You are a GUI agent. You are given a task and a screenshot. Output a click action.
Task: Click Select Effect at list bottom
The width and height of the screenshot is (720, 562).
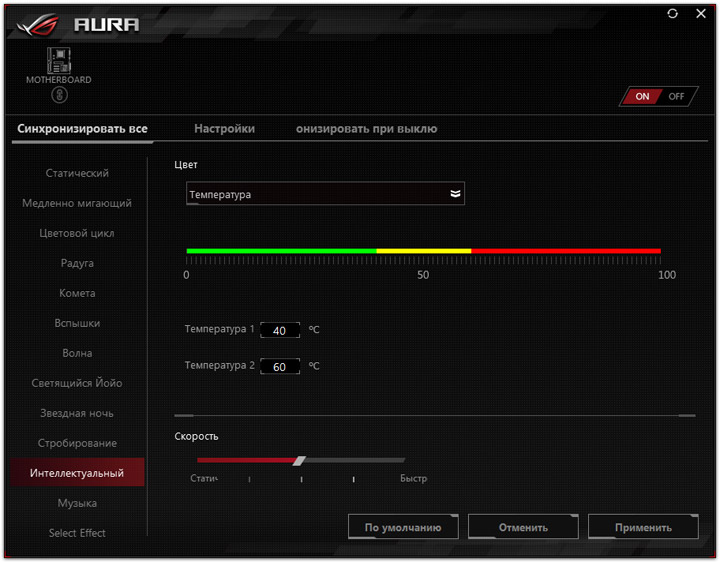[77, 533]
